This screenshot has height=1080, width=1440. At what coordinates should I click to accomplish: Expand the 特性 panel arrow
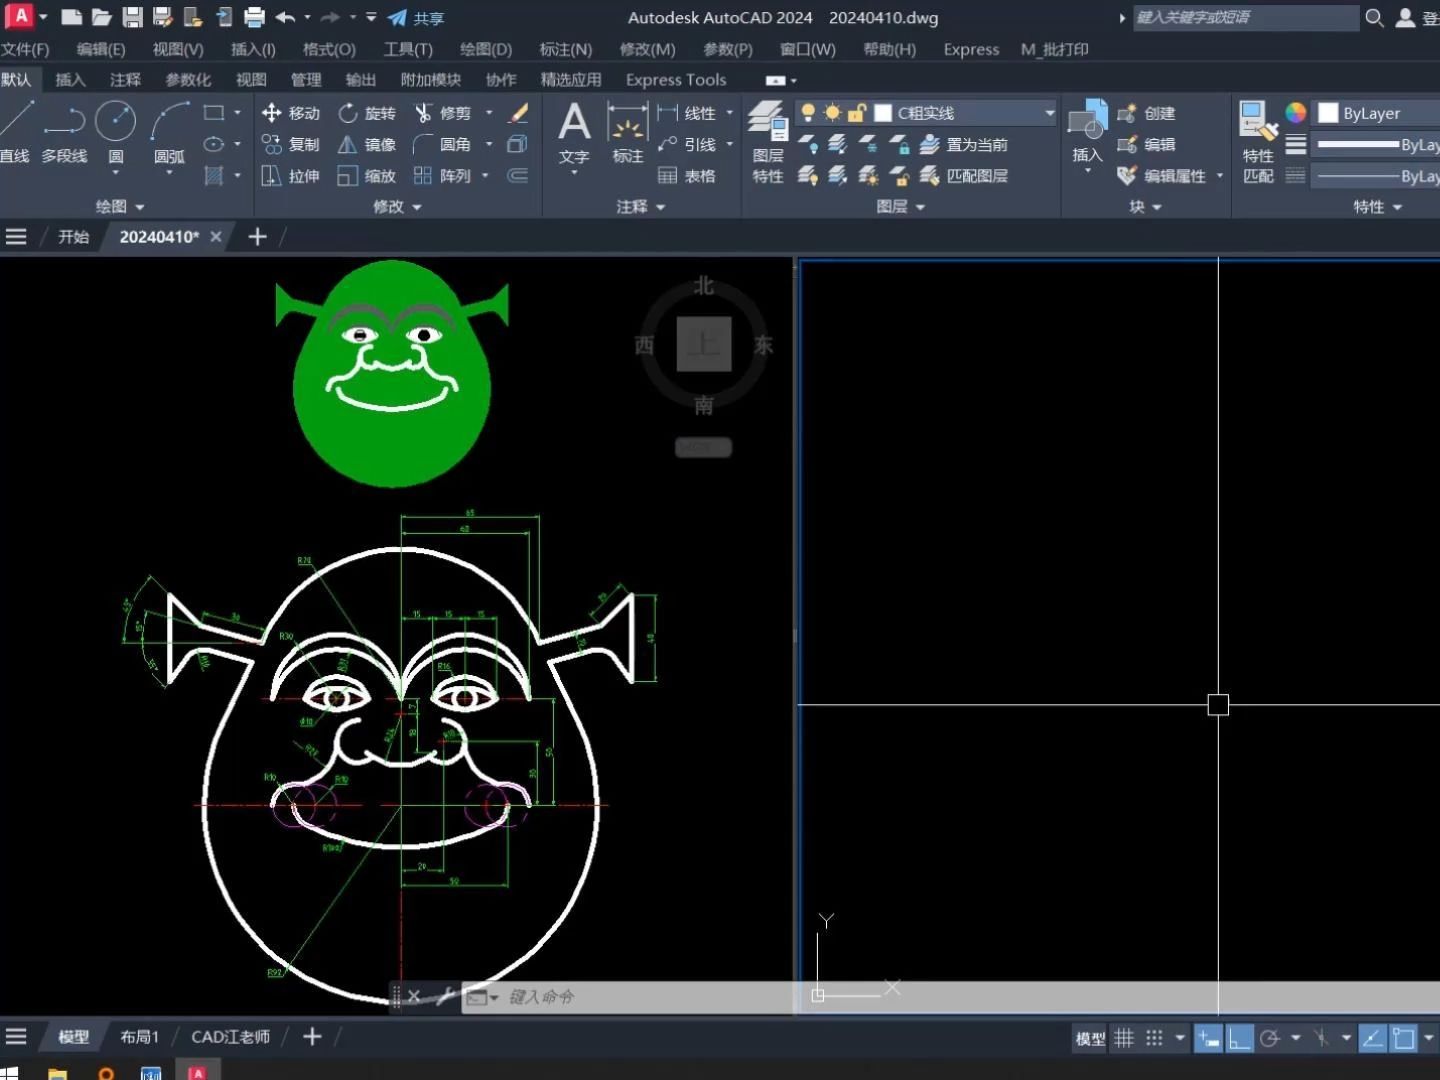click(1397, 207)
